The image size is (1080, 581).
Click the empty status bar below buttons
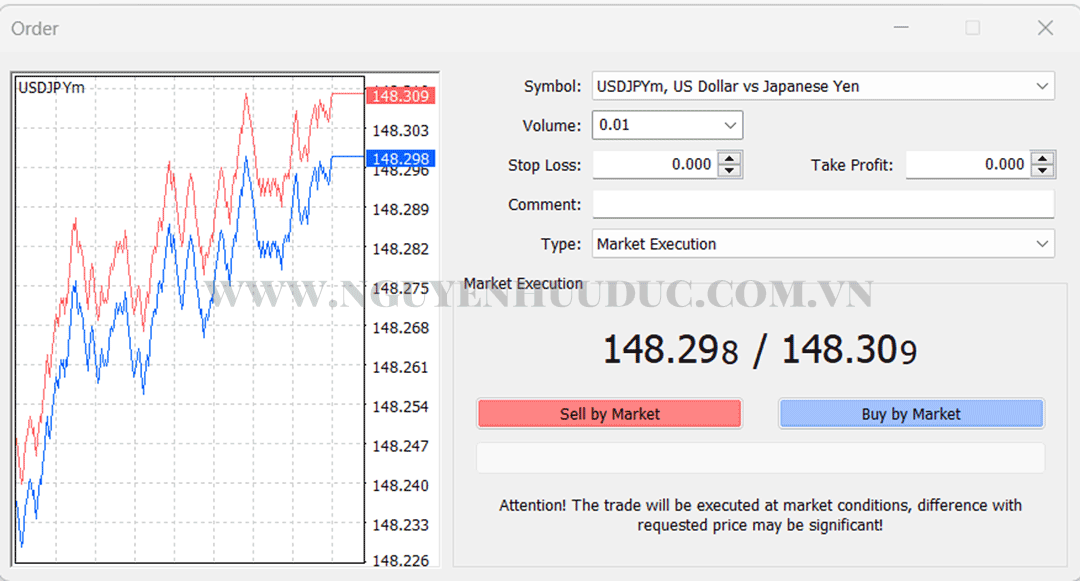point(760,458)
